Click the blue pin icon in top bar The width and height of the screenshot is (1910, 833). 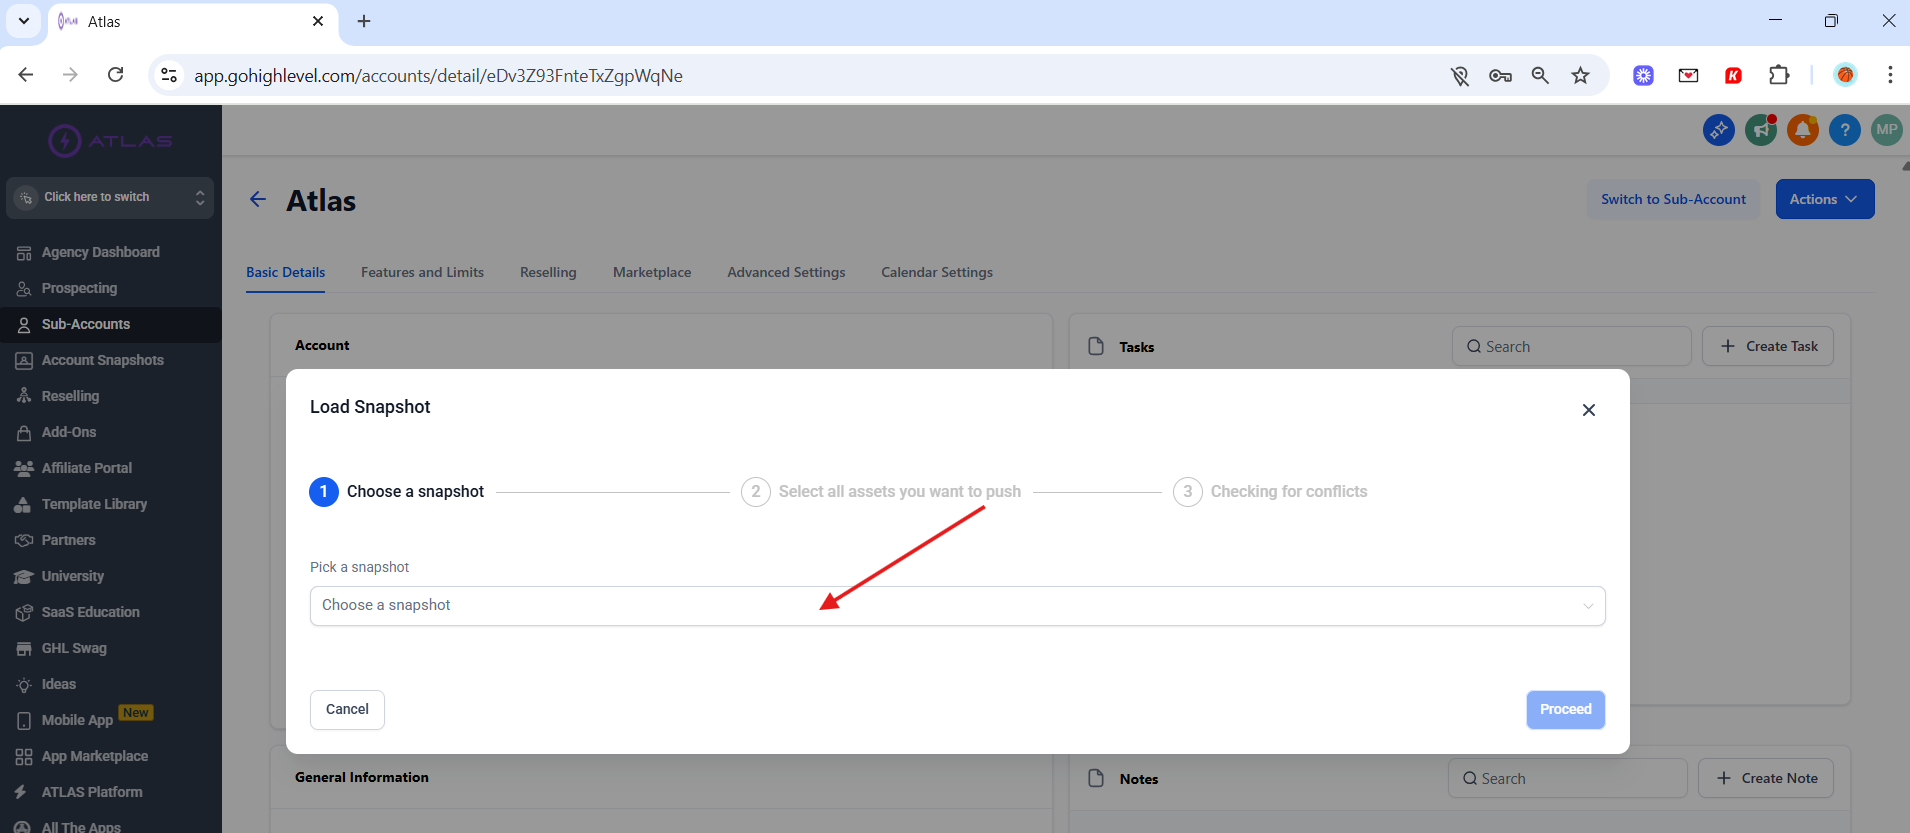[x=1719, y=130]
